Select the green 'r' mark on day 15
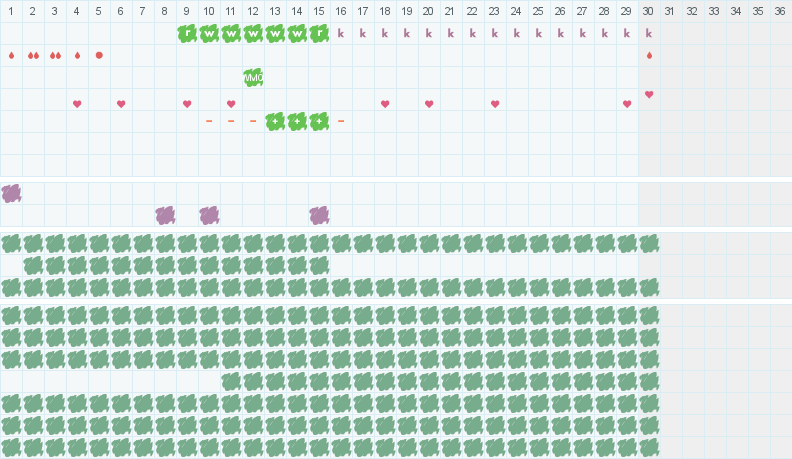 319,33
